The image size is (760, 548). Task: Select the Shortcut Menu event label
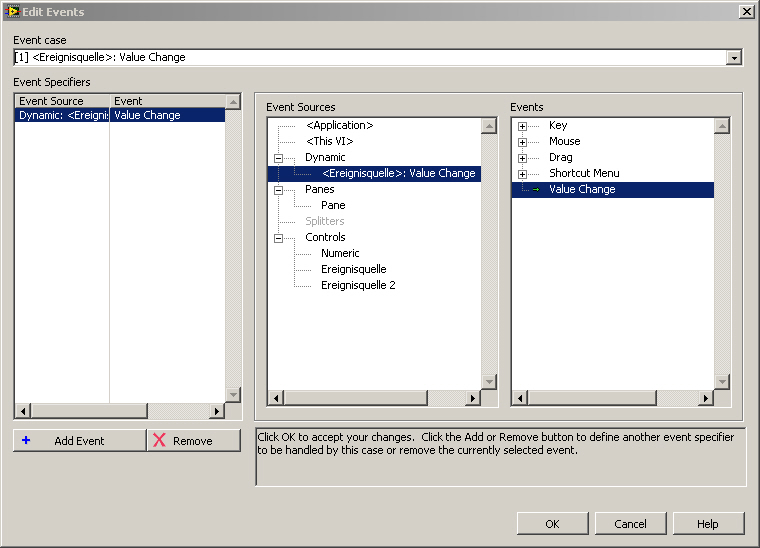[x=584, y=173]
